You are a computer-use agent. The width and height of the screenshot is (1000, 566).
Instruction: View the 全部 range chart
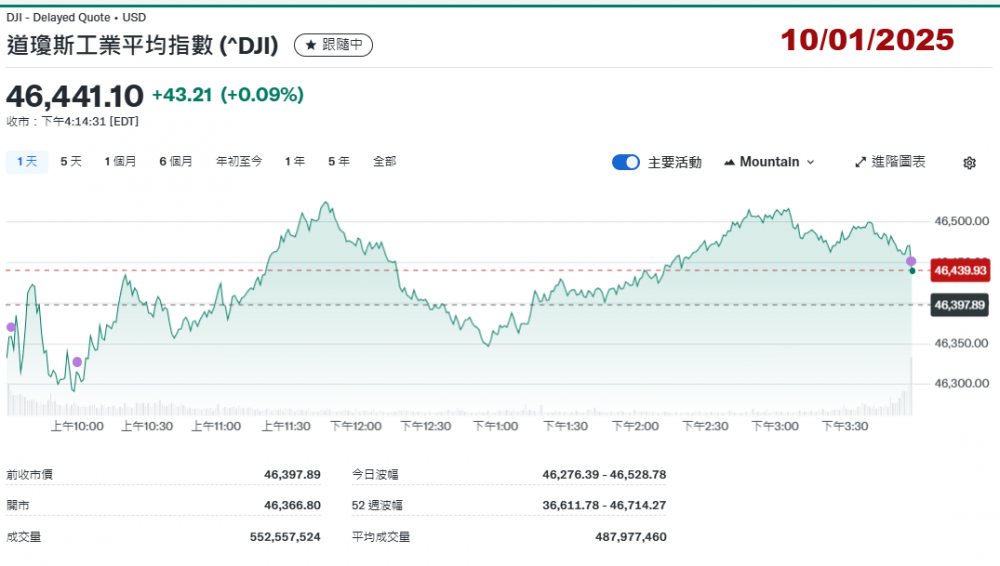(384, 161)
